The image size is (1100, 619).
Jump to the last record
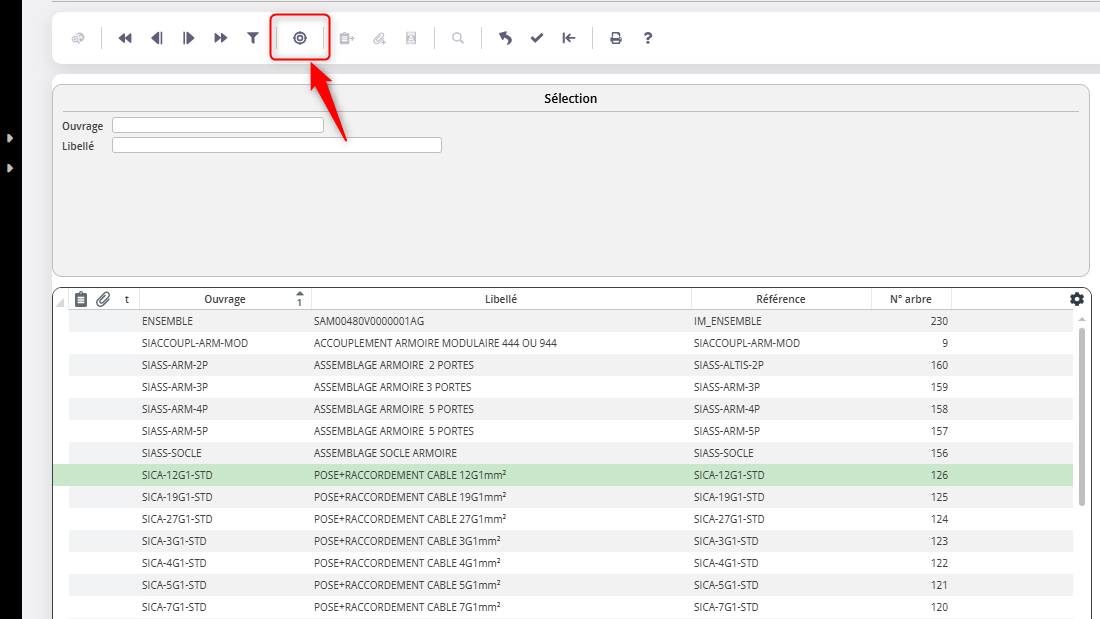pyautogui.click(x=220, y=38)
